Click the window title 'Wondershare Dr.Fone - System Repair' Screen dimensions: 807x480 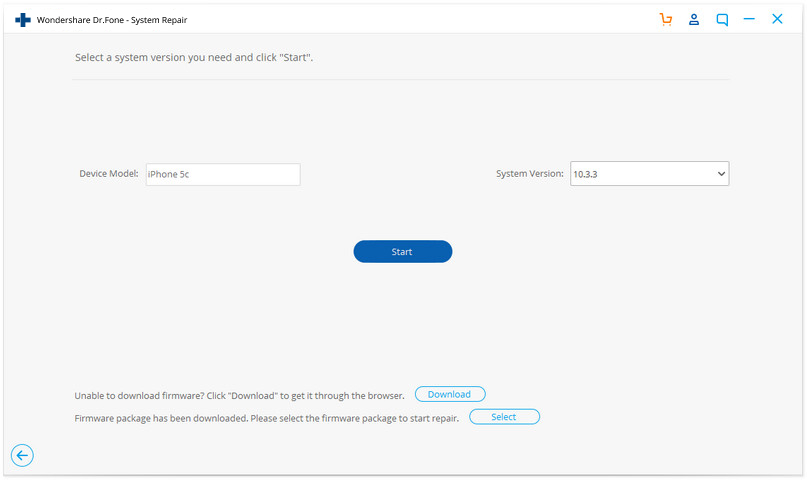pos(112,20)
